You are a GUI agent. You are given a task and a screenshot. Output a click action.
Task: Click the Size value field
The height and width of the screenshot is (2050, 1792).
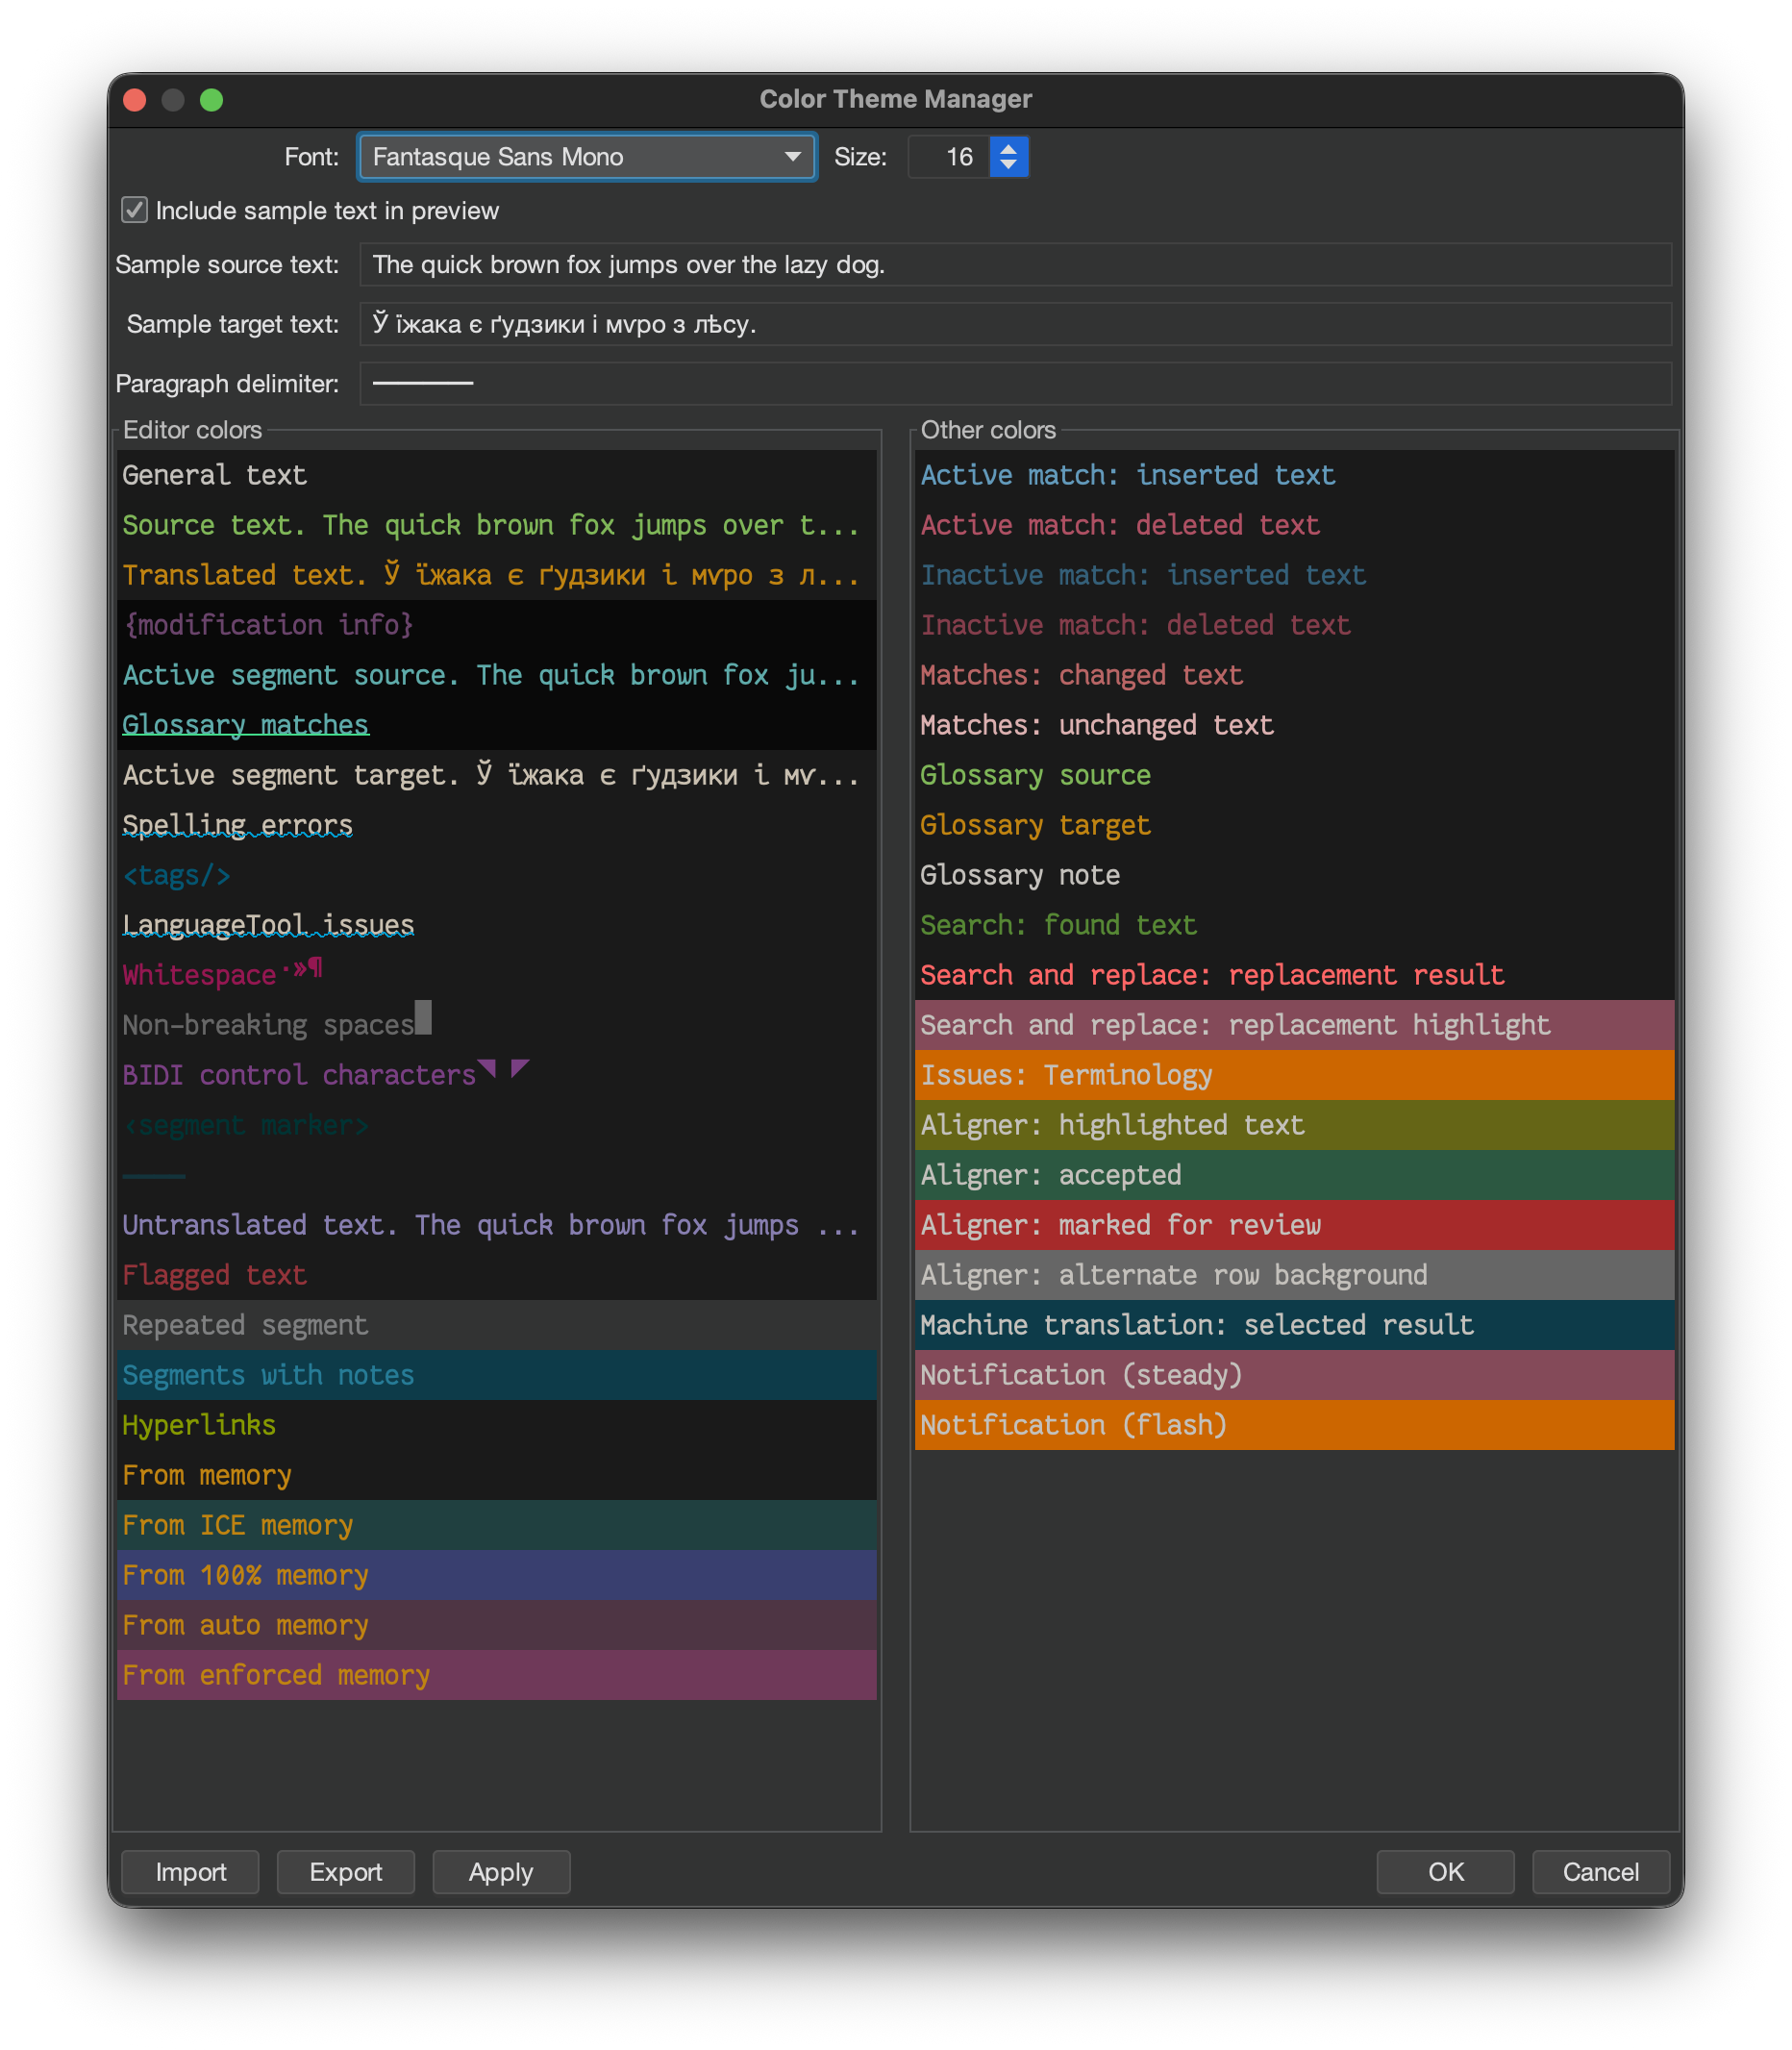point(948,157)
